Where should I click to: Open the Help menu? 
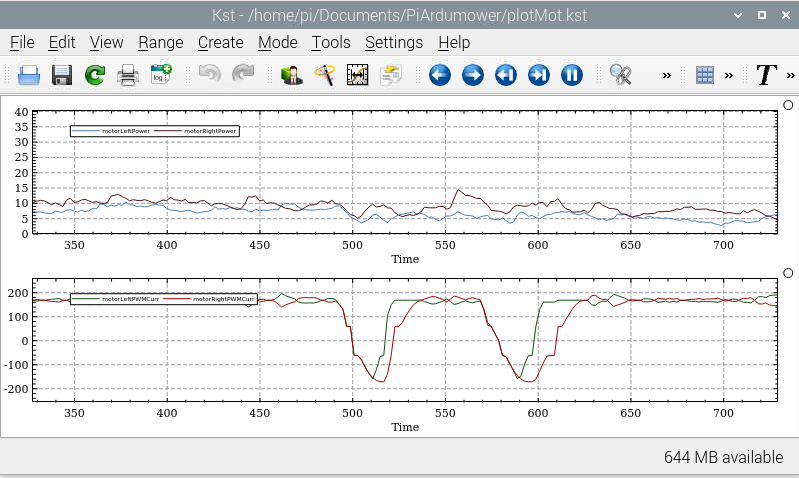pyautogui.click(x=454, y=42)
